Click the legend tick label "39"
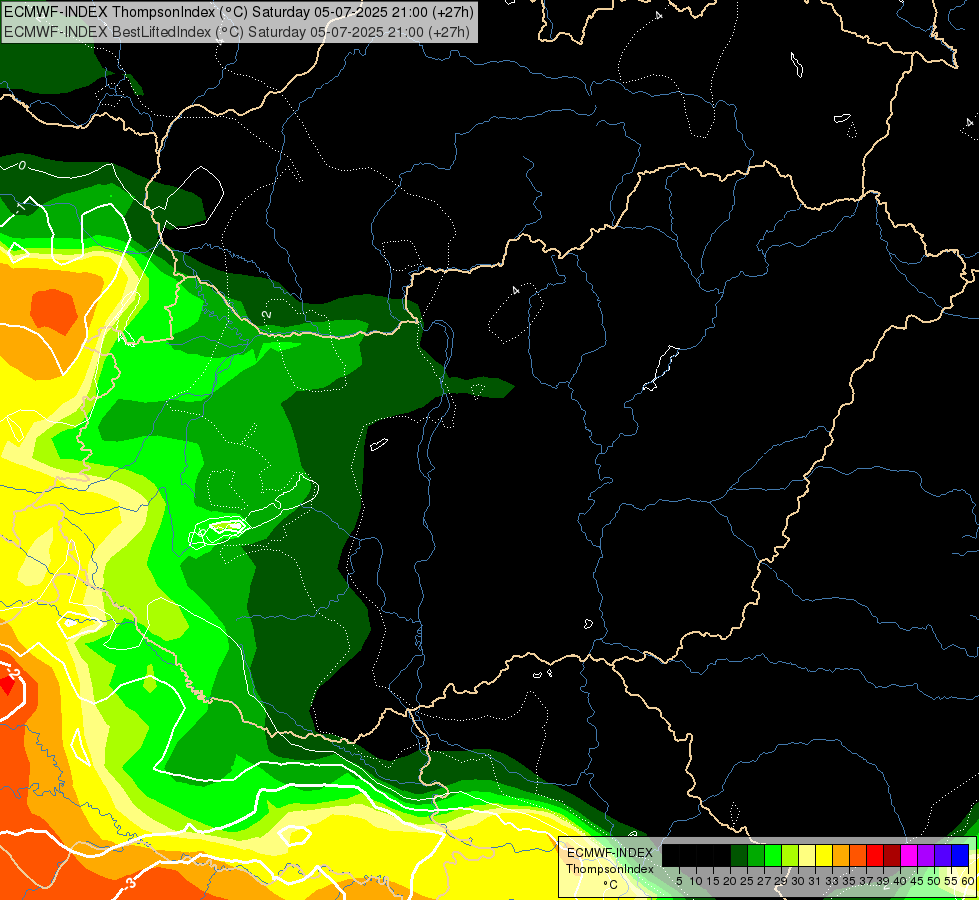The height and width of the screenshot is (900, 979). pyautogui.click(x=883, y=881)
